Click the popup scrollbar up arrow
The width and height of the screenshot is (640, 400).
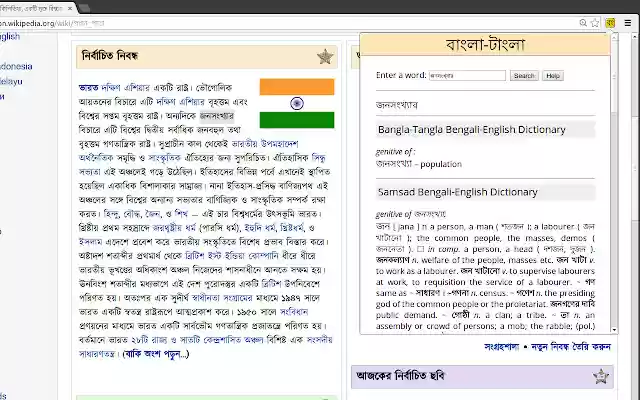pyautogui.click(x=614, y=38)
